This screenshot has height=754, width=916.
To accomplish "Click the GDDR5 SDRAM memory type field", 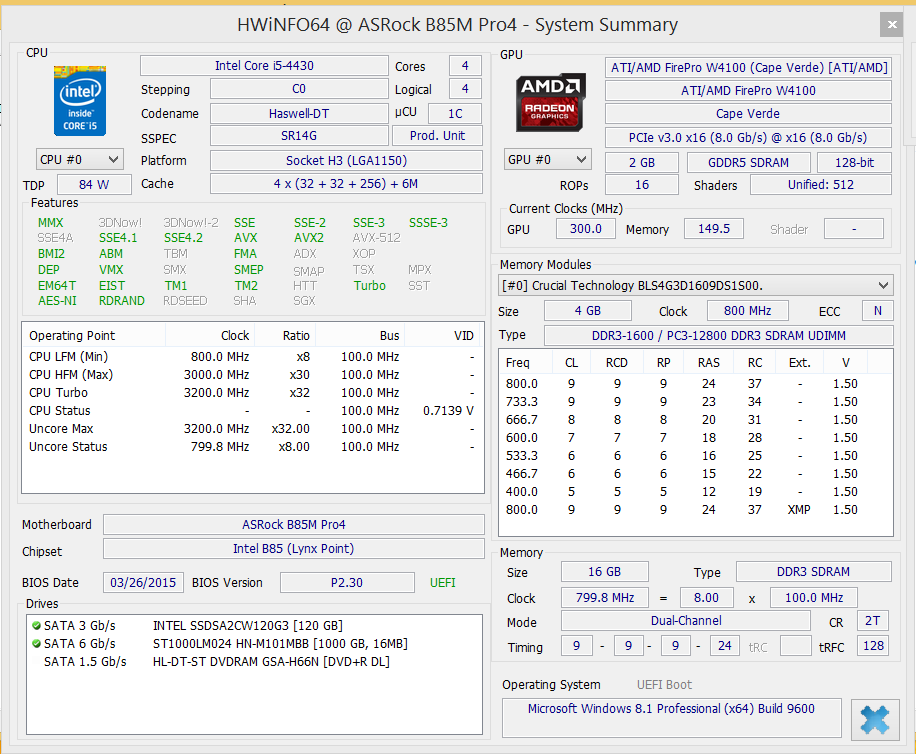I will 748,162.
